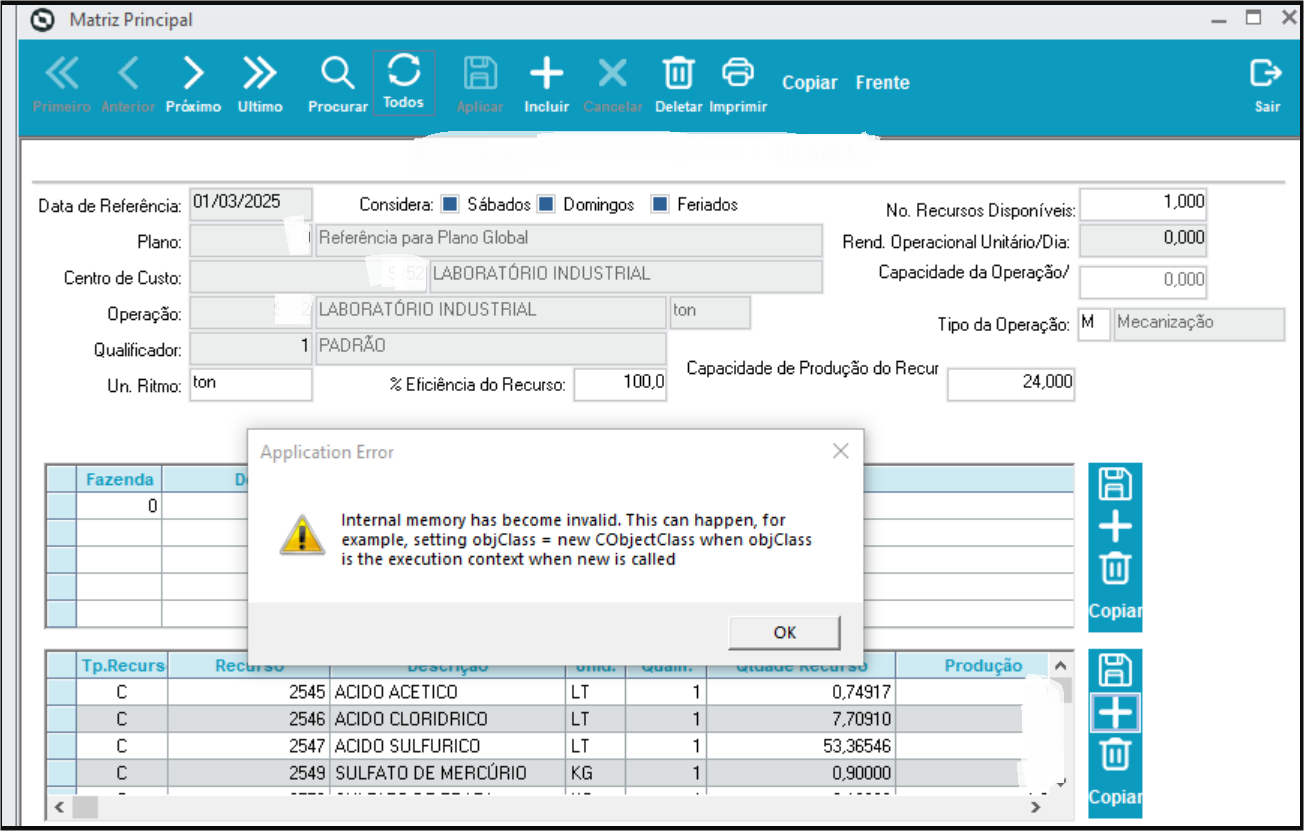Image resolution: width=1304 pixels, height=831 pixels.
Task: Click the Próximo navigation arrow
Action: [193, 75]
